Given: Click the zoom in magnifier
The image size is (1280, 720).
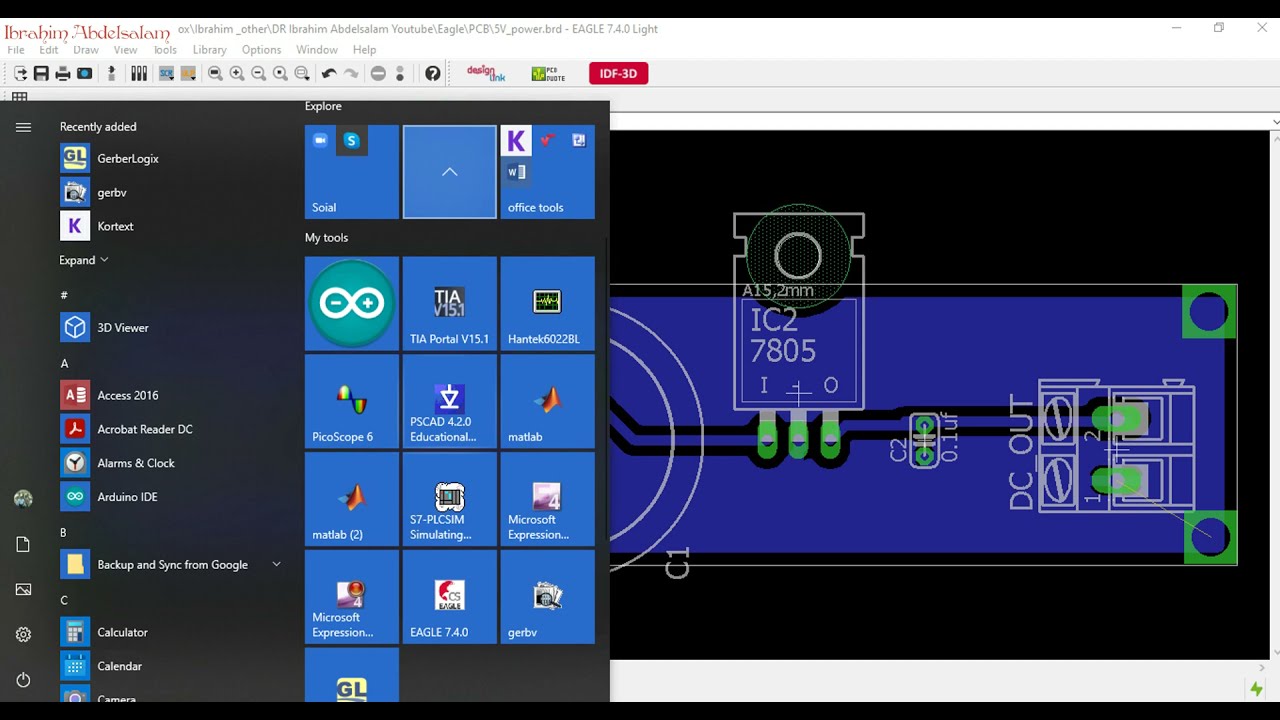Looking at the screenshot, I should tap(237, 73).
